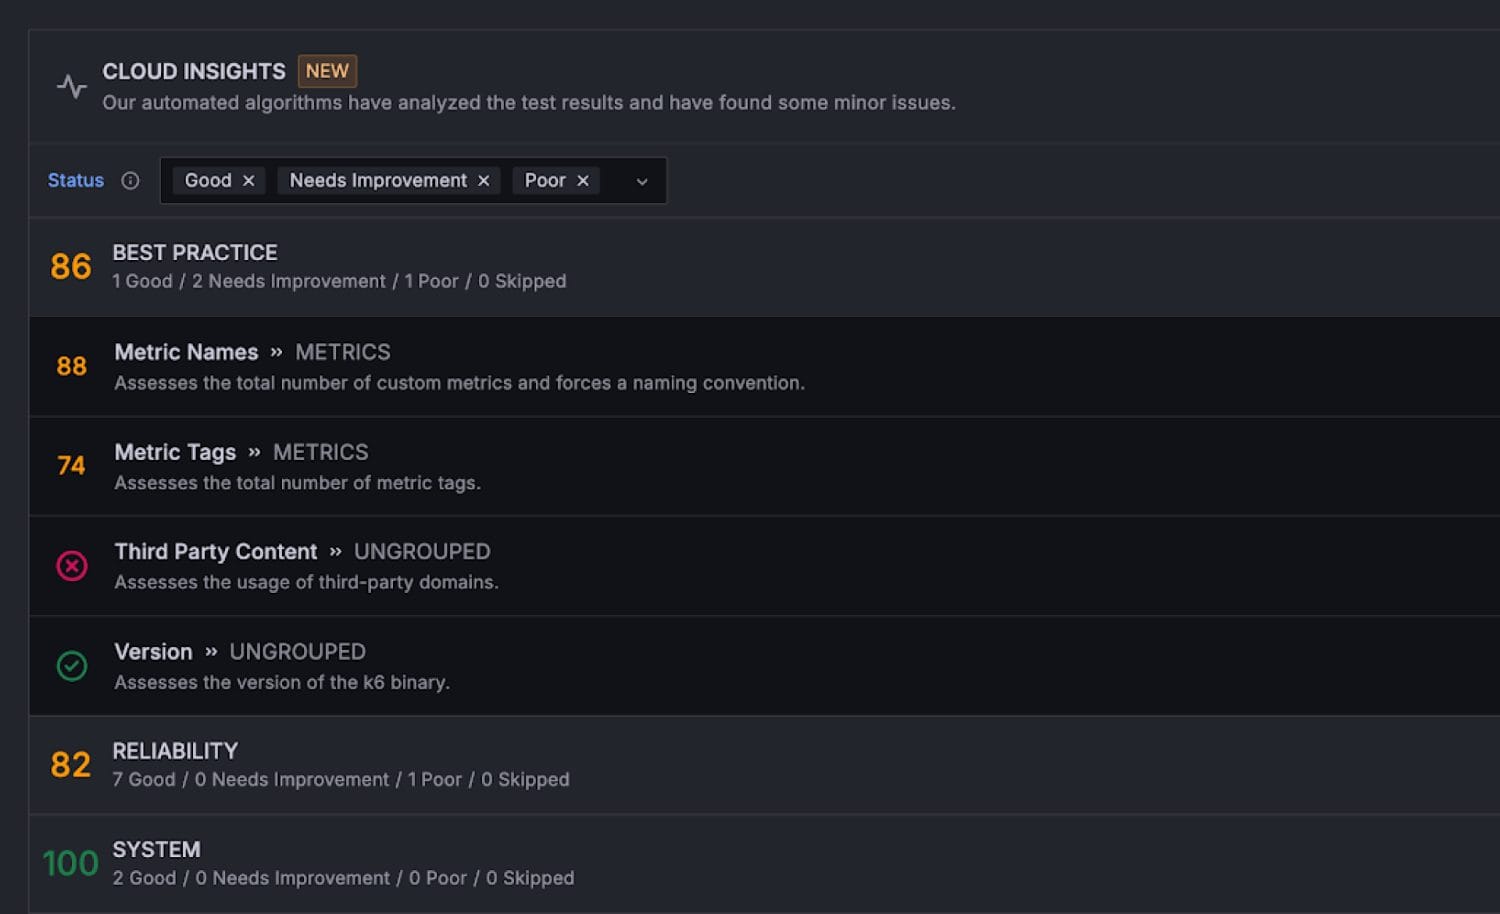Expand the SYSTEM section
This screenshot has width=1500, height=914.
click(x=764, y=863)
